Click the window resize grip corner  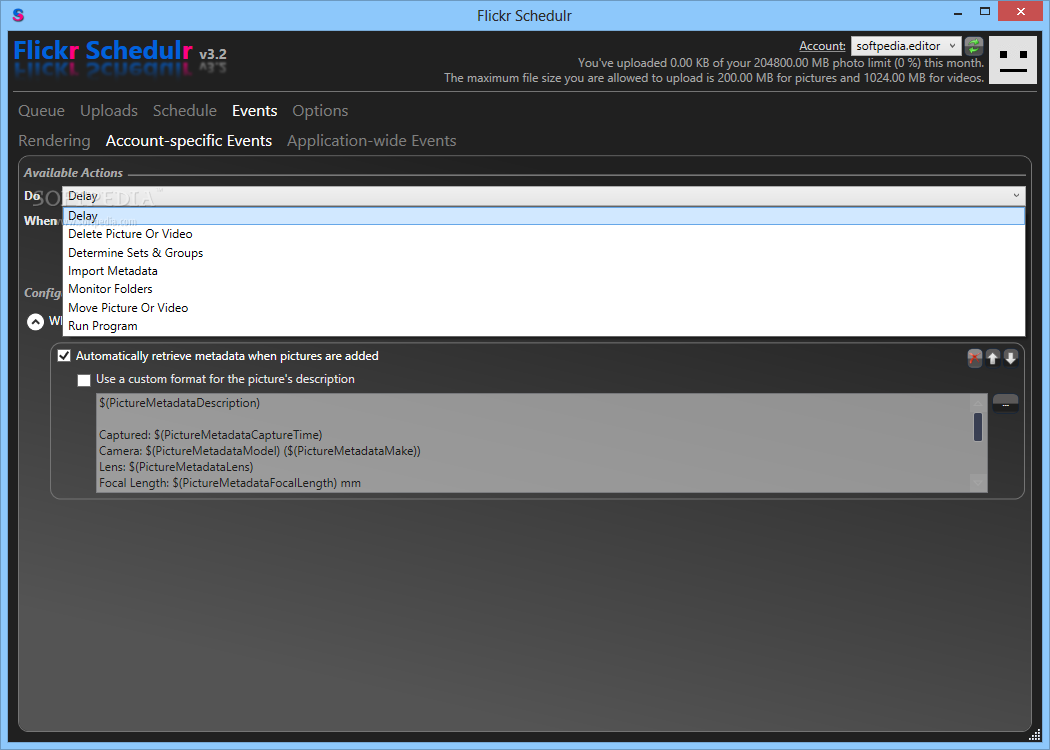point(1035,735)
